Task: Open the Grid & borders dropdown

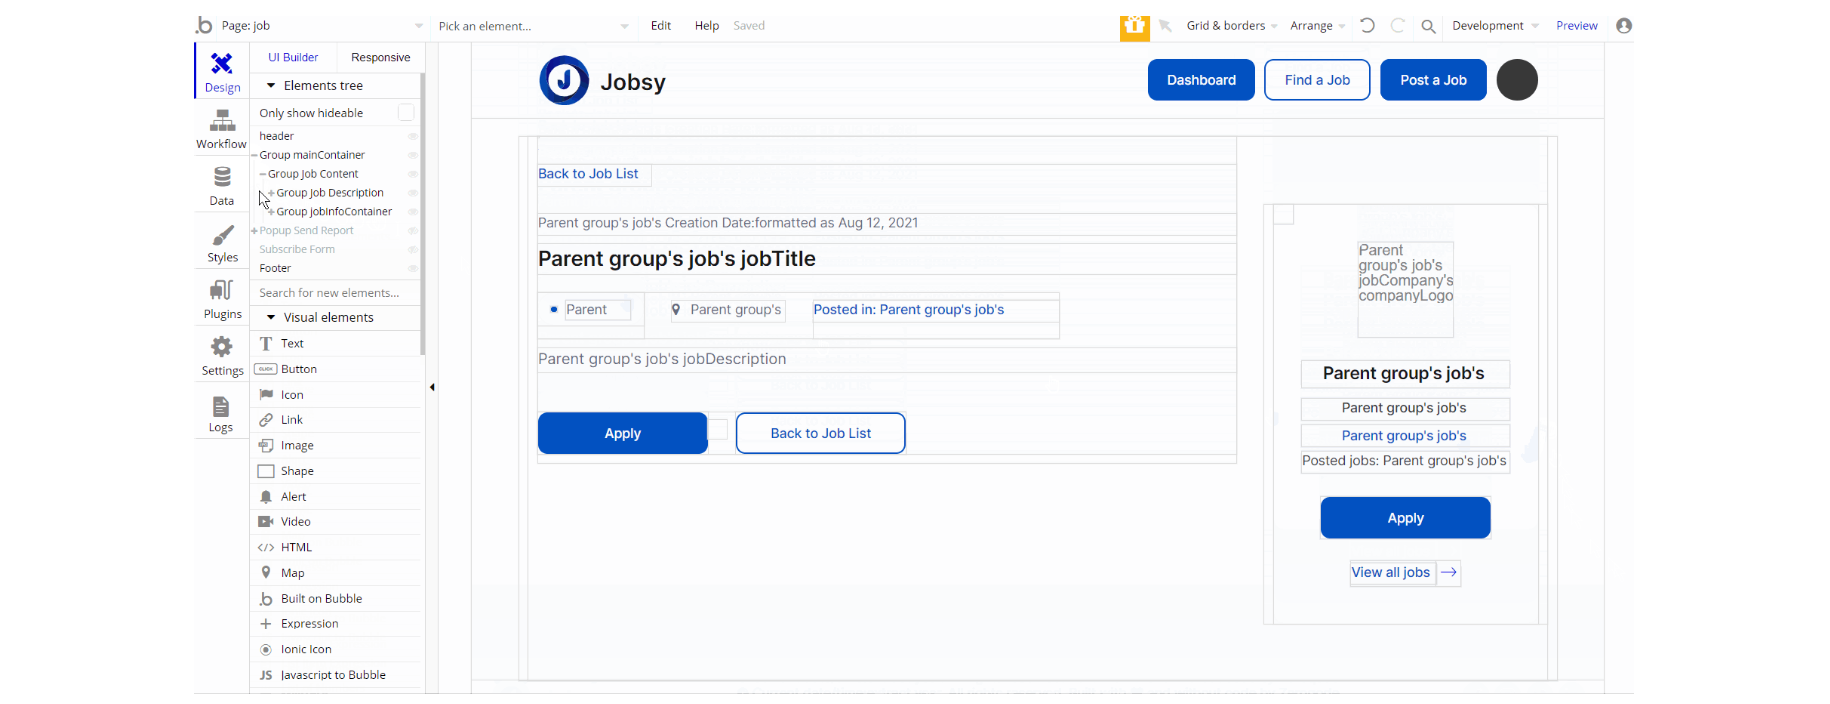Action: pyautogui.click(x=1232, y=26)
